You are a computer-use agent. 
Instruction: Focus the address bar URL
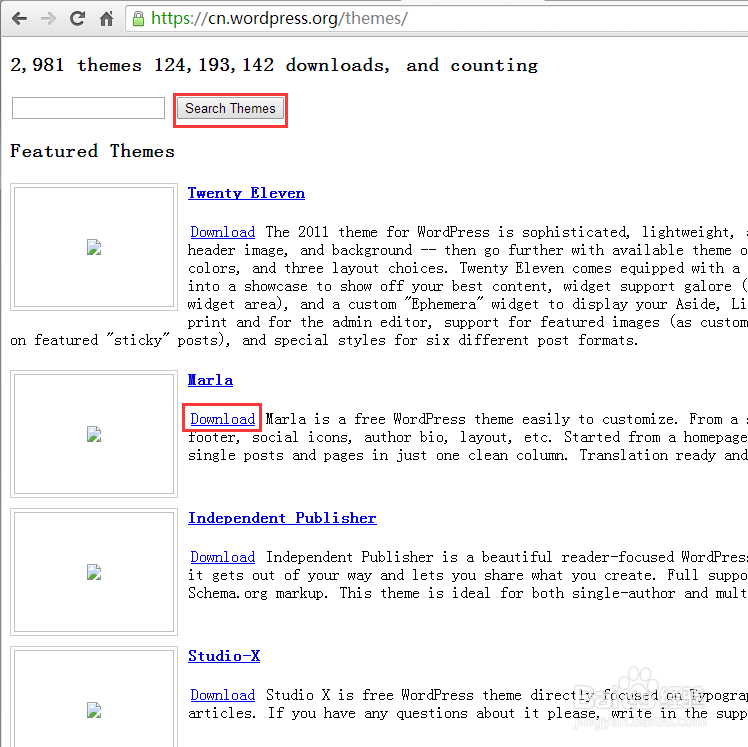[x=279, y=18]
